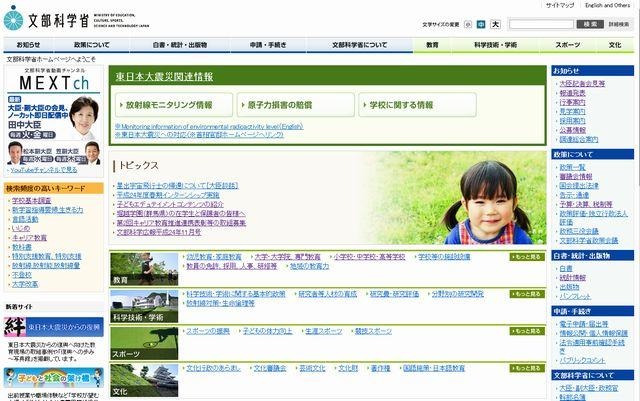
Task: Set font size to large (大)
Action: [495, 25]
